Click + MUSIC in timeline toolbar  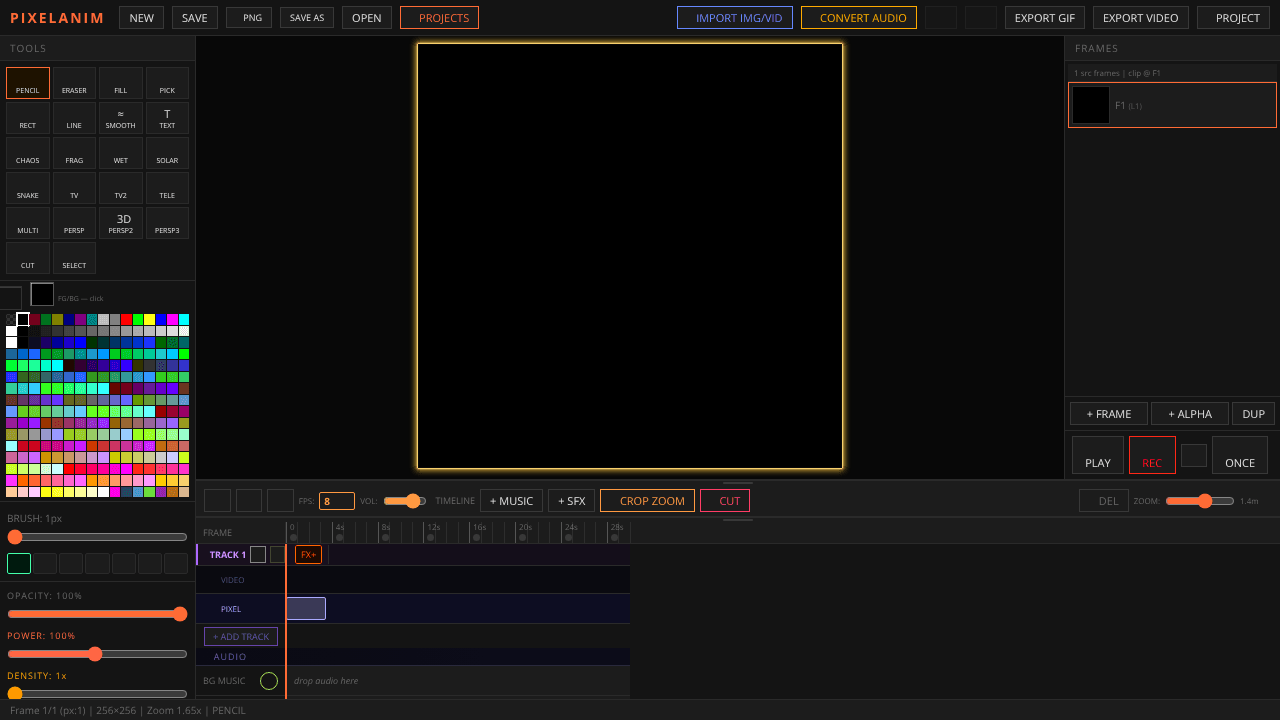click(x=511, y=500)
